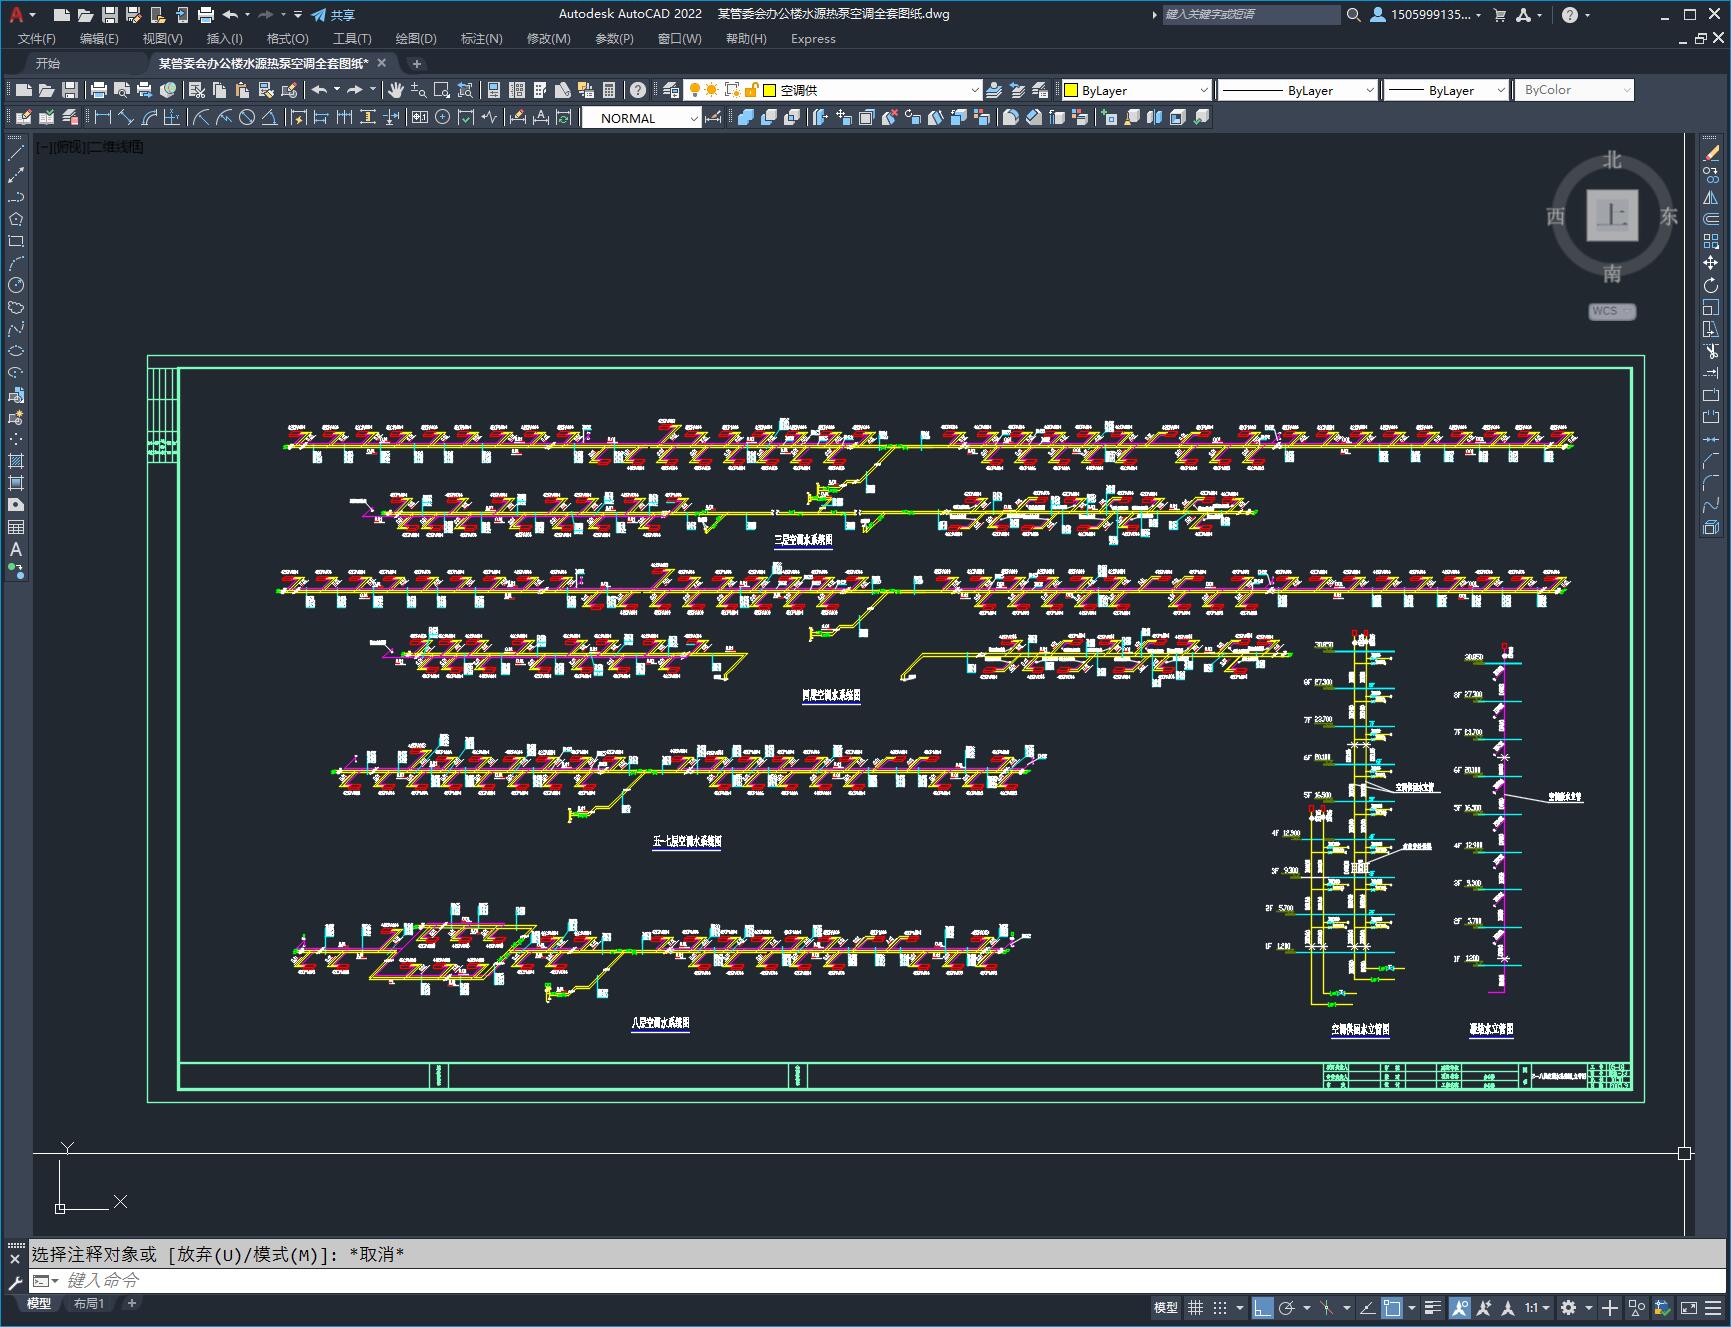Click the yellow ByLayer color swatch
This screenshot has width=1731, height=1327.
tap(1070, 90)
